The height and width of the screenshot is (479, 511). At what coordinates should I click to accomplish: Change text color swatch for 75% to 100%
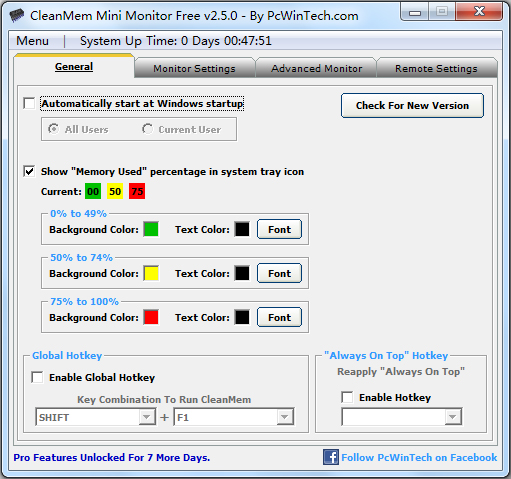(x=242, y=317)
